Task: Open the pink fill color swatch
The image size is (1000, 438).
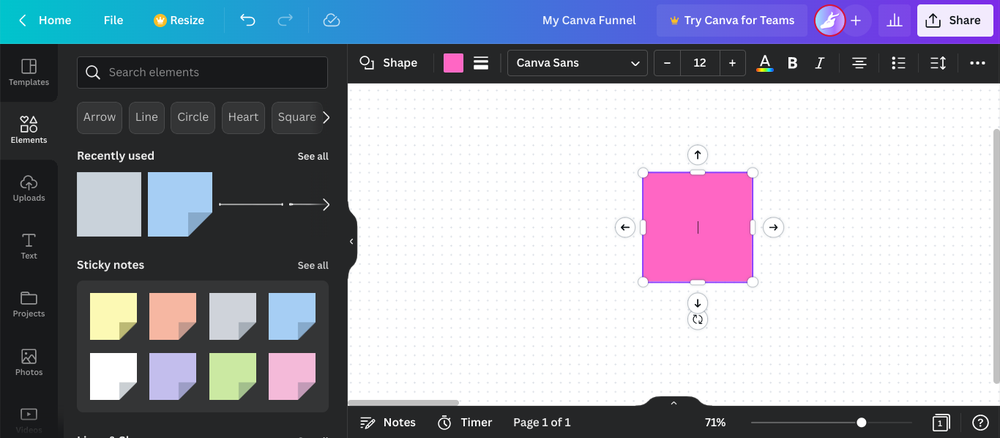Action: [453, 63]
